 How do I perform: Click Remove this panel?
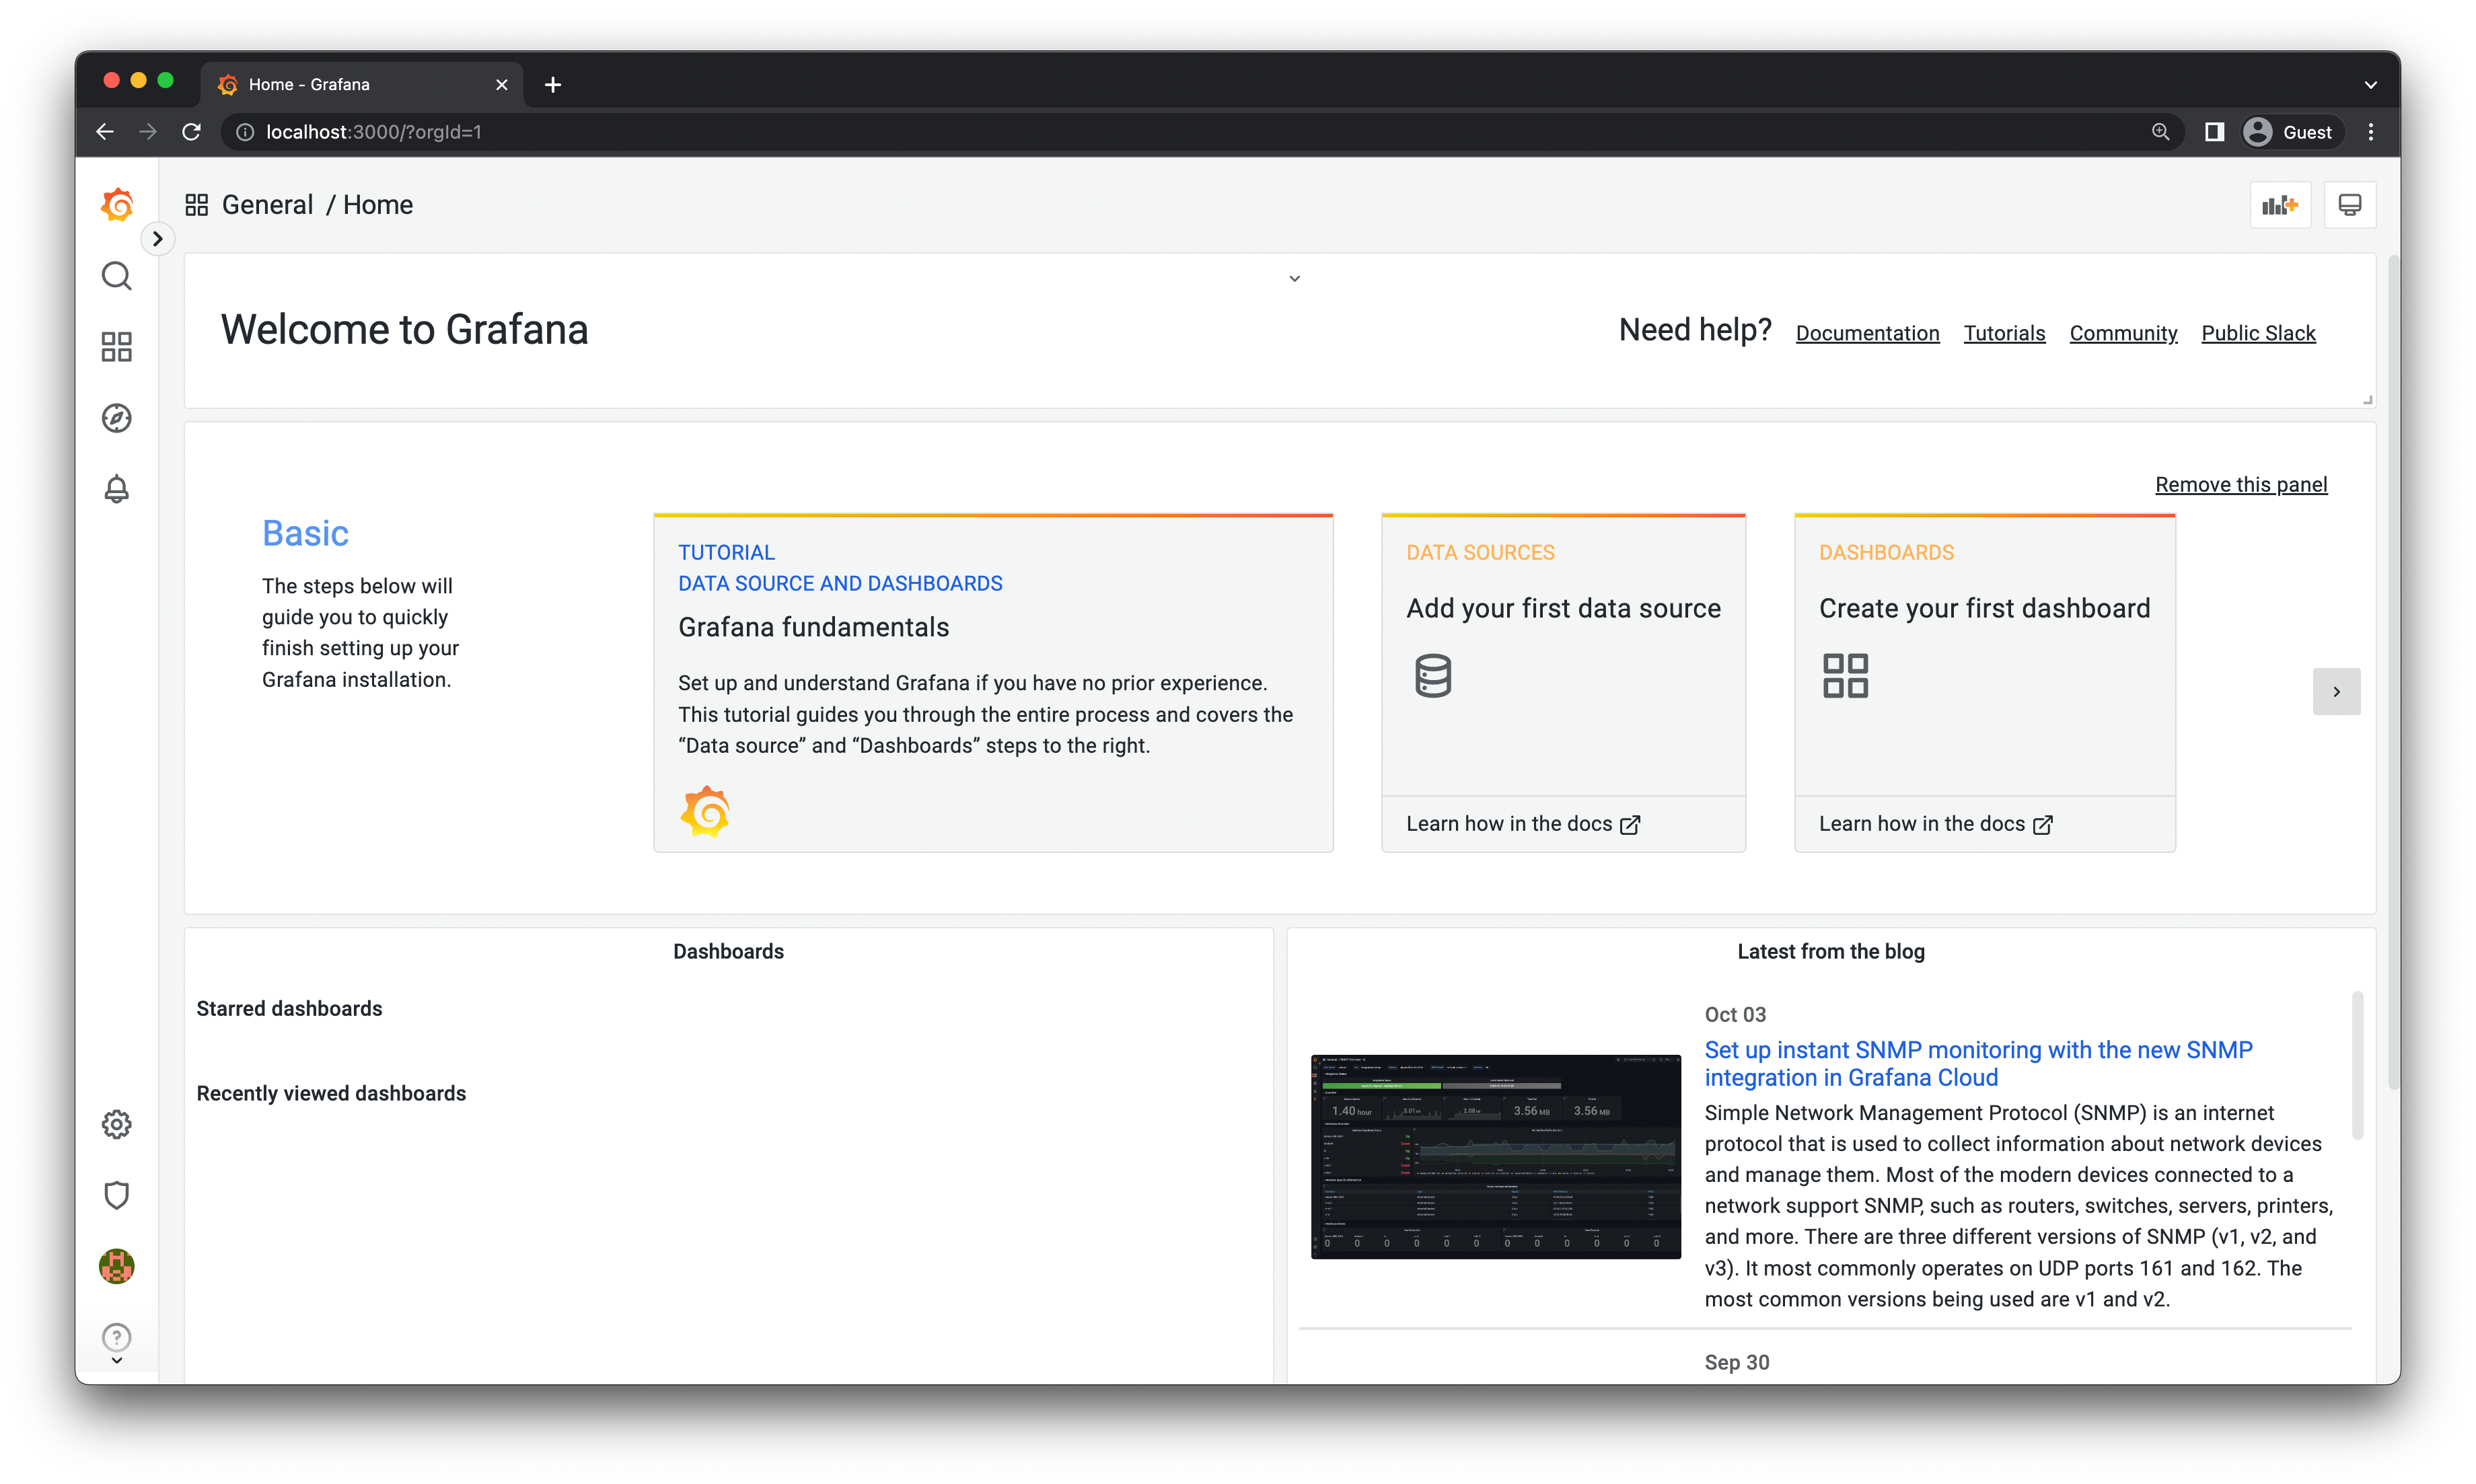click(x=2241, y=484)
